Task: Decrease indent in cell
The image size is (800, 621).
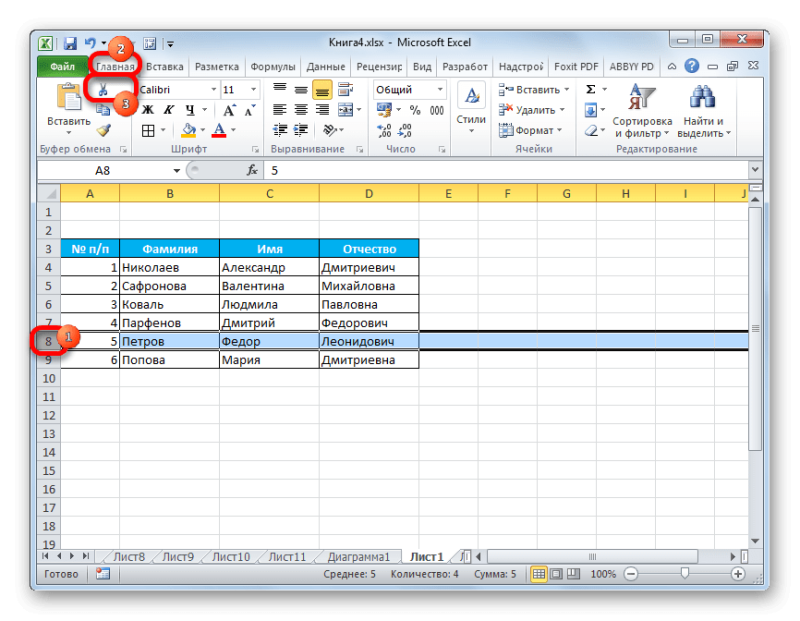Action: [280, 130]
